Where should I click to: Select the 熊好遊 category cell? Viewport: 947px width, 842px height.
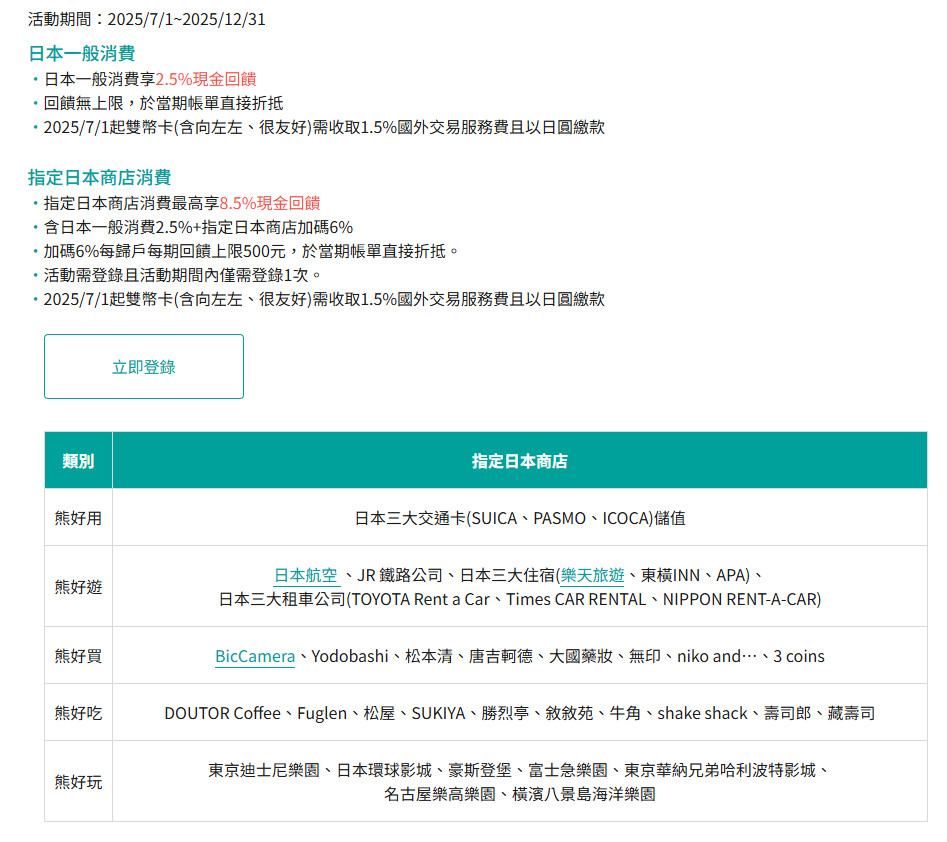click(x=78, y=587)
